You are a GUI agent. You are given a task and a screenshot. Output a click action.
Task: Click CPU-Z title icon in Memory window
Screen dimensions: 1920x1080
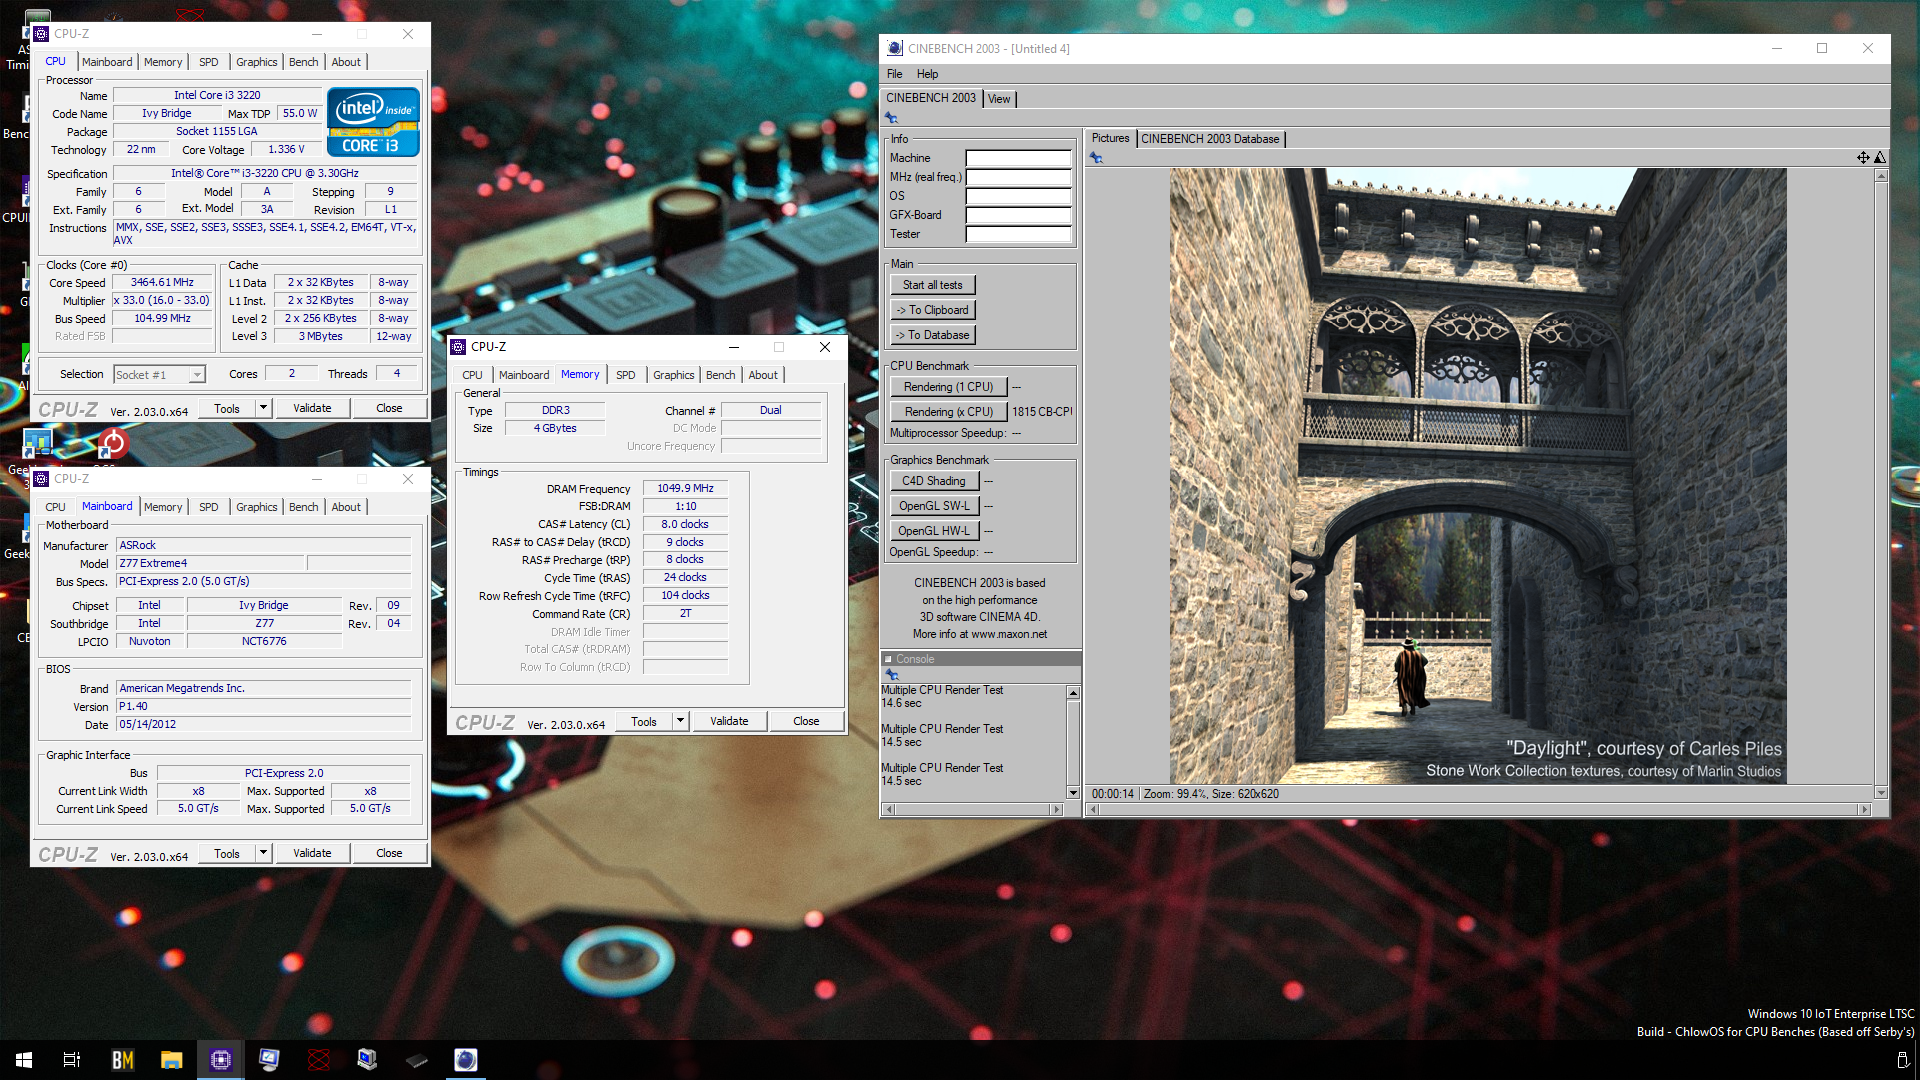(458, 347)
